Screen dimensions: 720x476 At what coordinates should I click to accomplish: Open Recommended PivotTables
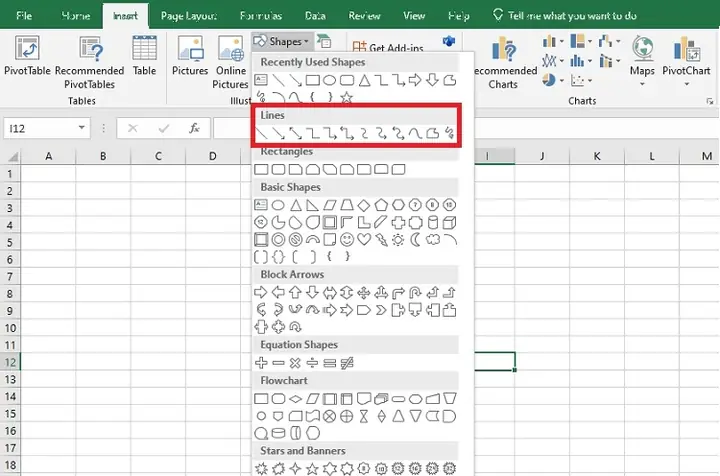[90, 63]
